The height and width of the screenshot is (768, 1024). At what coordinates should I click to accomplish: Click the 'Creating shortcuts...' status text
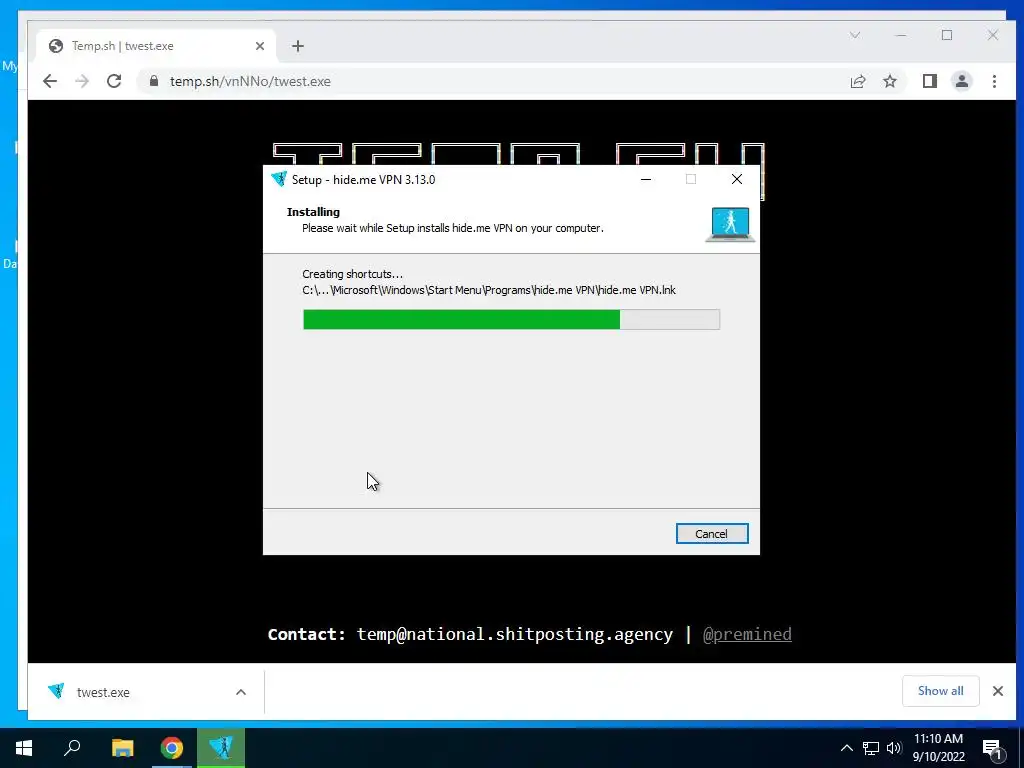(353, 274)
